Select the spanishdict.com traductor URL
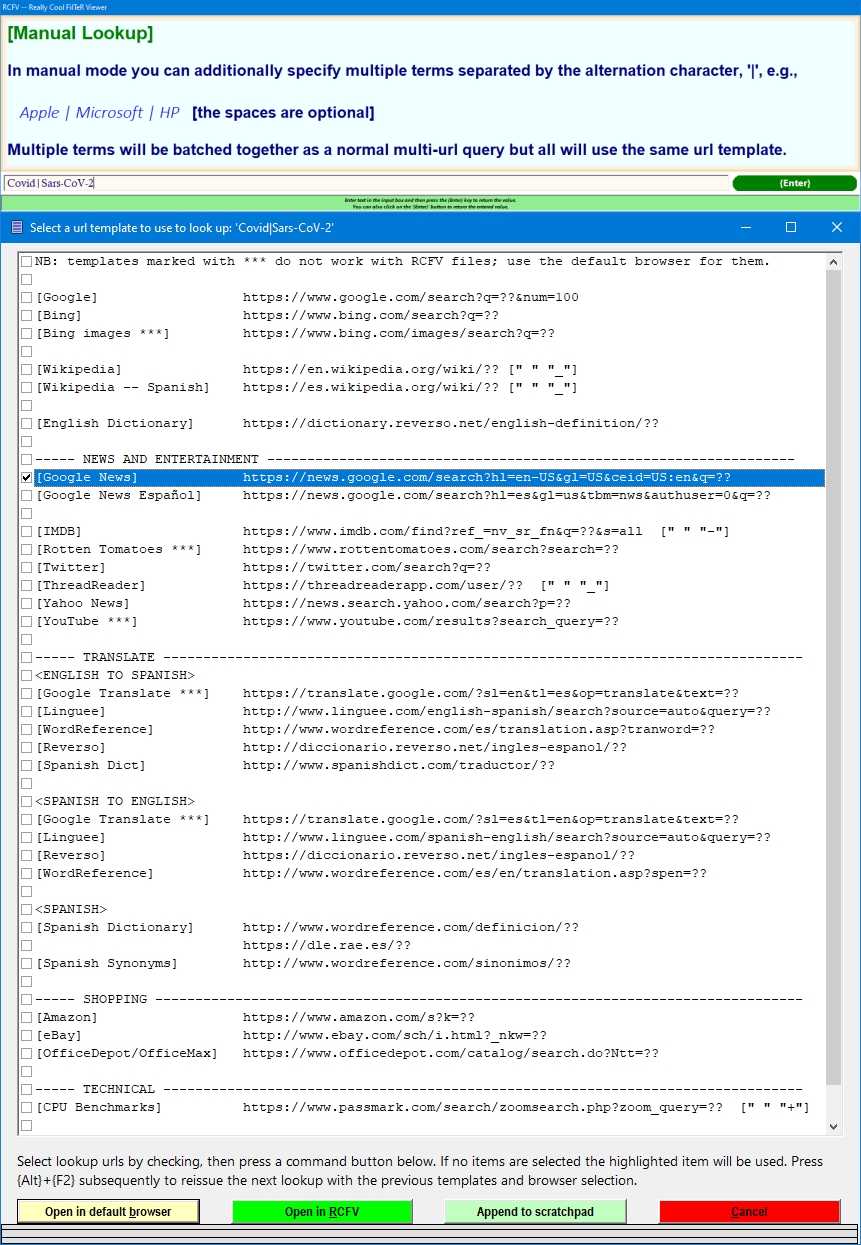Image resolution: width=861 pixels, height=1245 pixels. pos(398,765)
